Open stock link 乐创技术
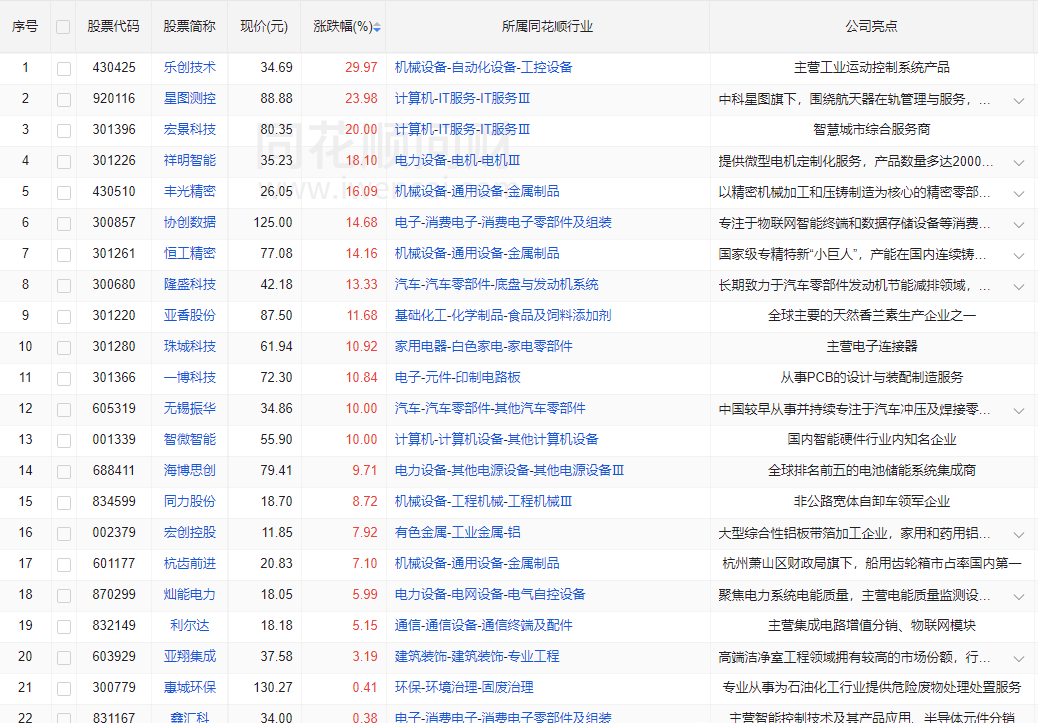 pyautogui.click(x=190, y=67)
